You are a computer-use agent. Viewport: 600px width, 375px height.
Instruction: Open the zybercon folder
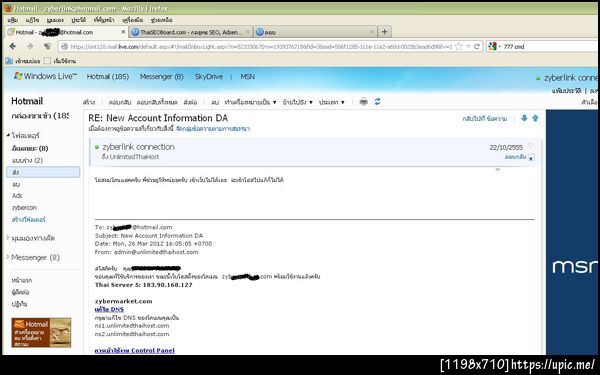(x=24, y=208)
